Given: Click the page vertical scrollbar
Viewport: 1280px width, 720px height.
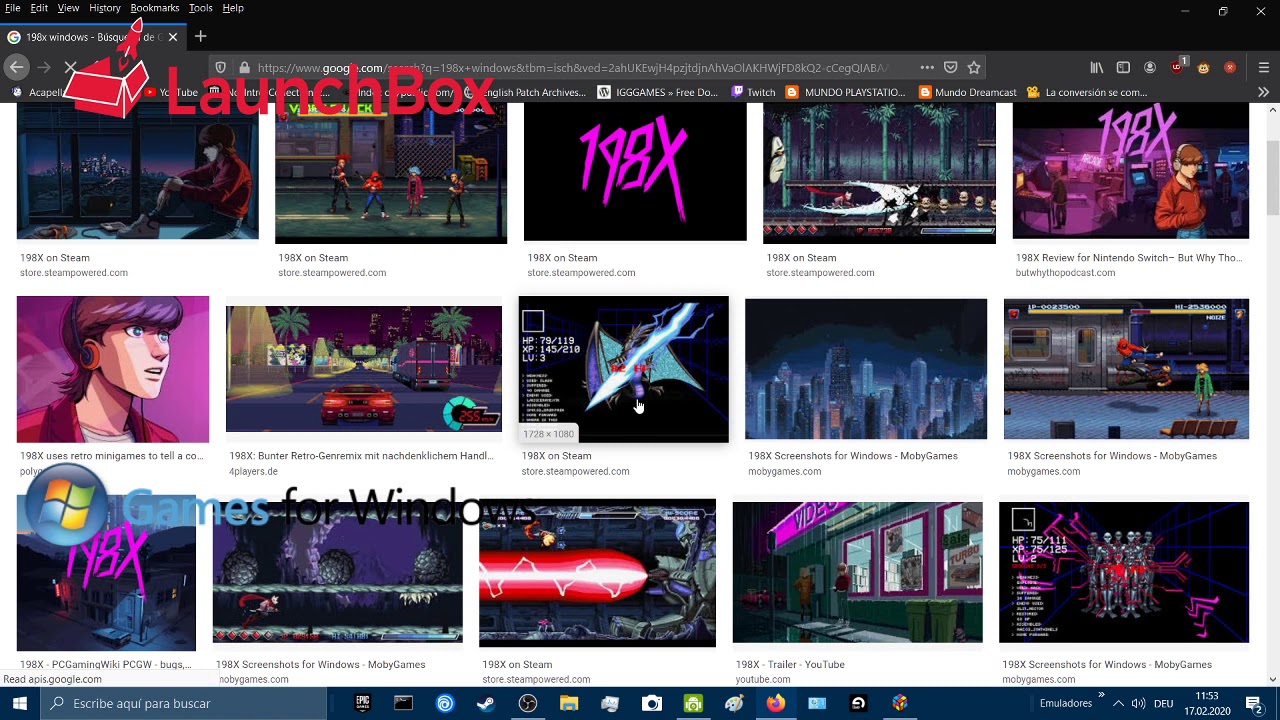Looking at the screenshot, I should coord(1273,180).
